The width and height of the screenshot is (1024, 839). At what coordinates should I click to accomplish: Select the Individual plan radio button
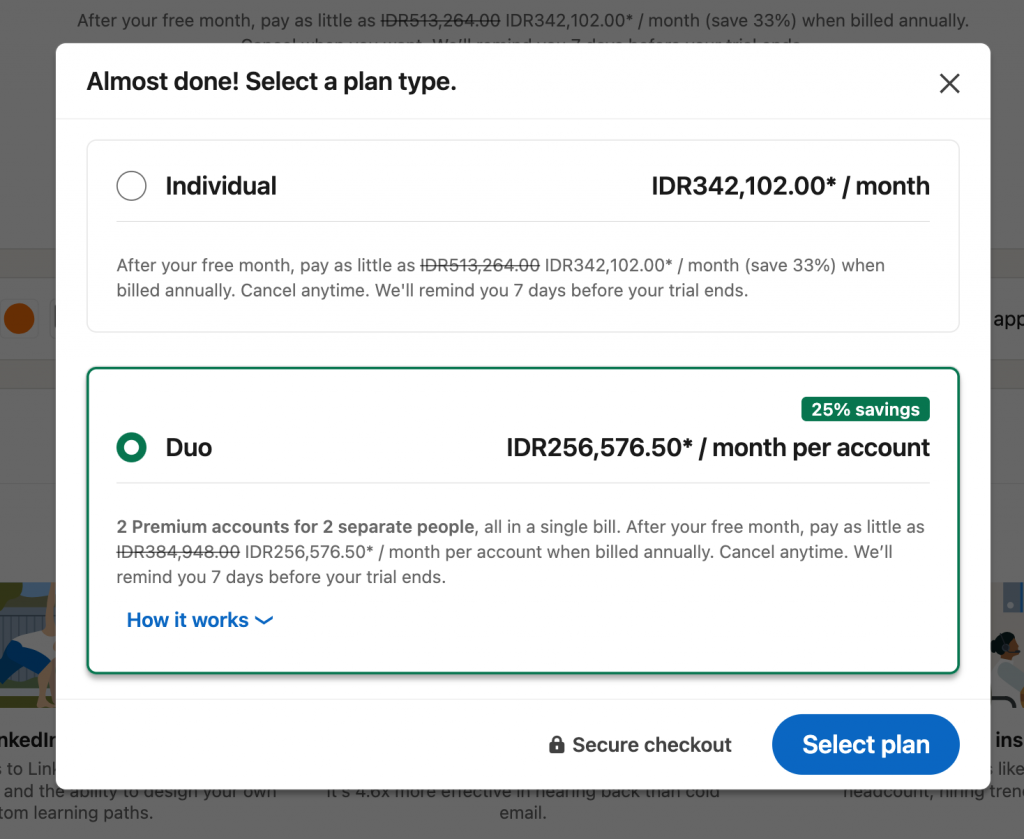(132, 186)
